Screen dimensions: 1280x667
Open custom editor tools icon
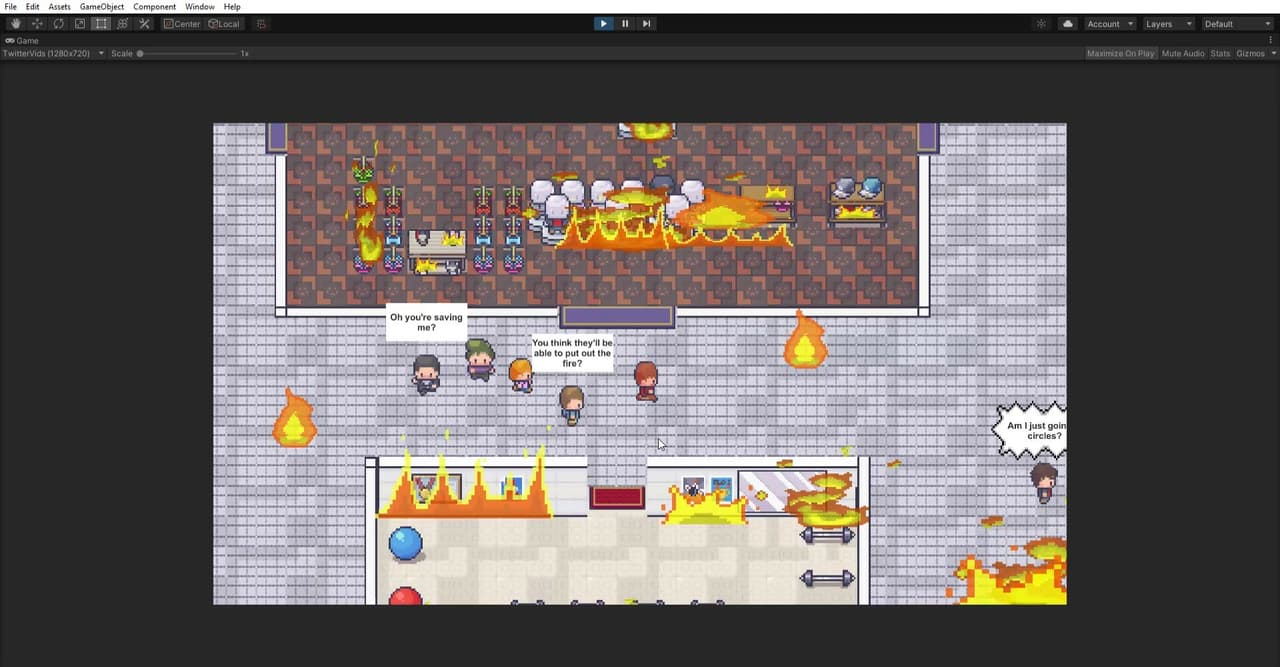pyautogui.click(x=144, y=23)
